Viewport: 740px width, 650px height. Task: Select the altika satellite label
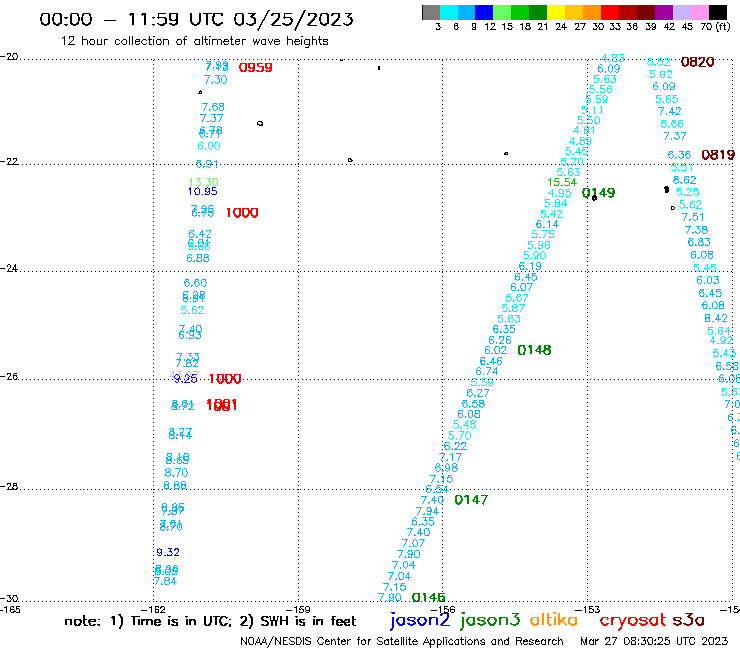(x=554, y=620)
